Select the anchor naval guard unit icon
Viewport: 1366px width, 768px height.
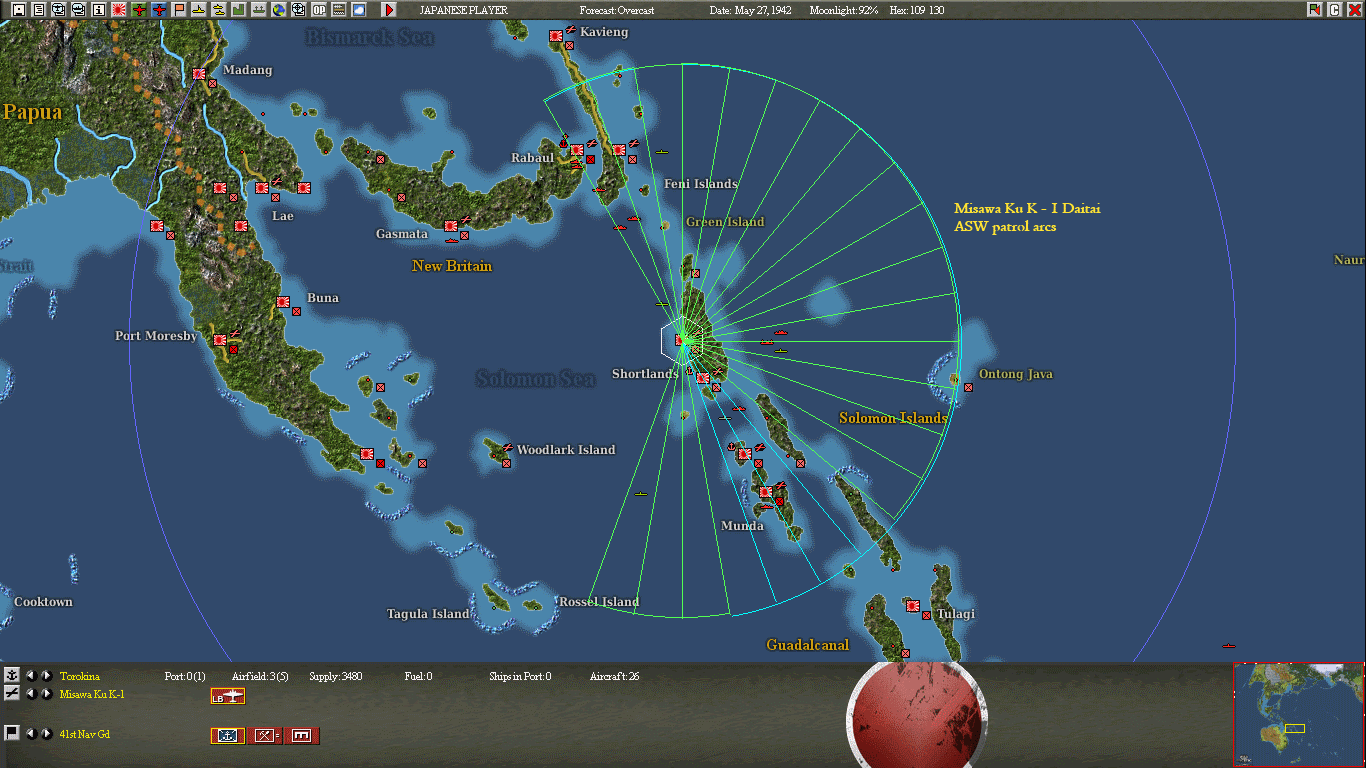[x=227, y=736]
